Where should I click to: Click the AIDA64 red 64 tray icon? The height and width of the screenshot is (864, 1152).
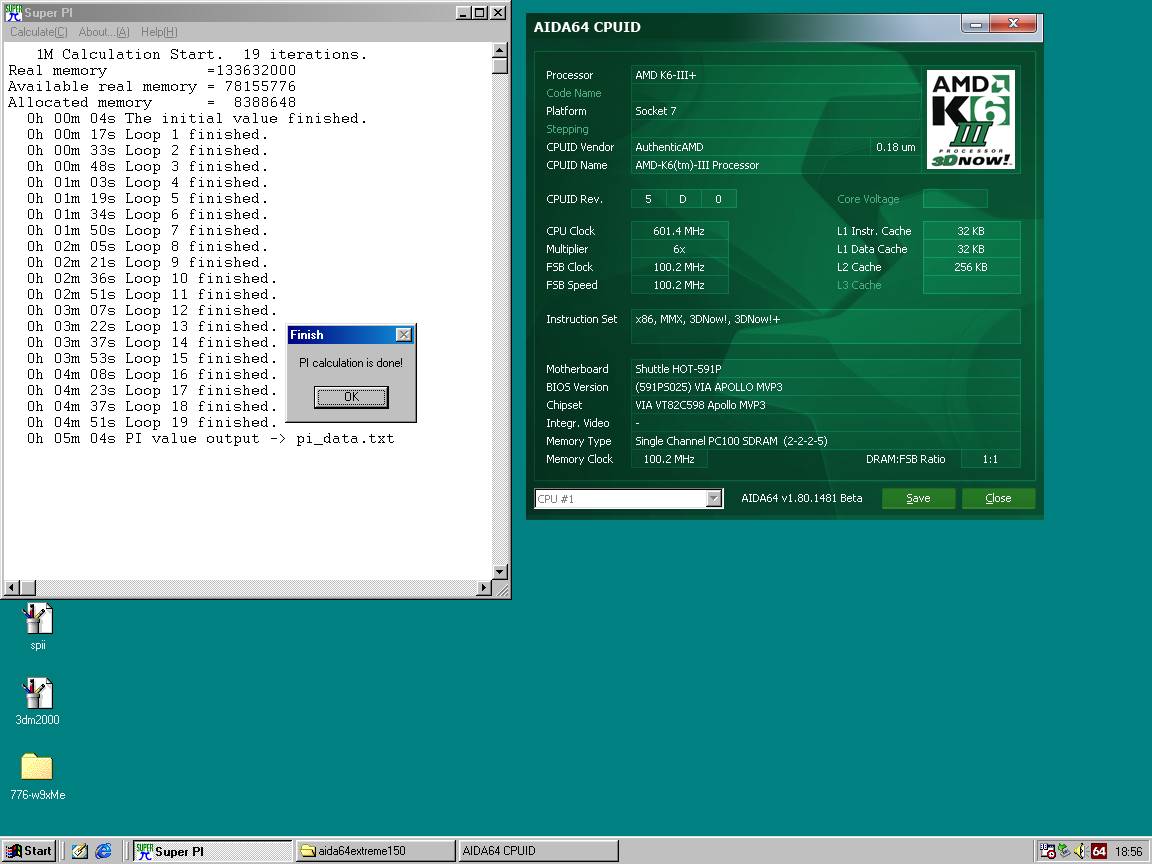tap(1099, 851)
